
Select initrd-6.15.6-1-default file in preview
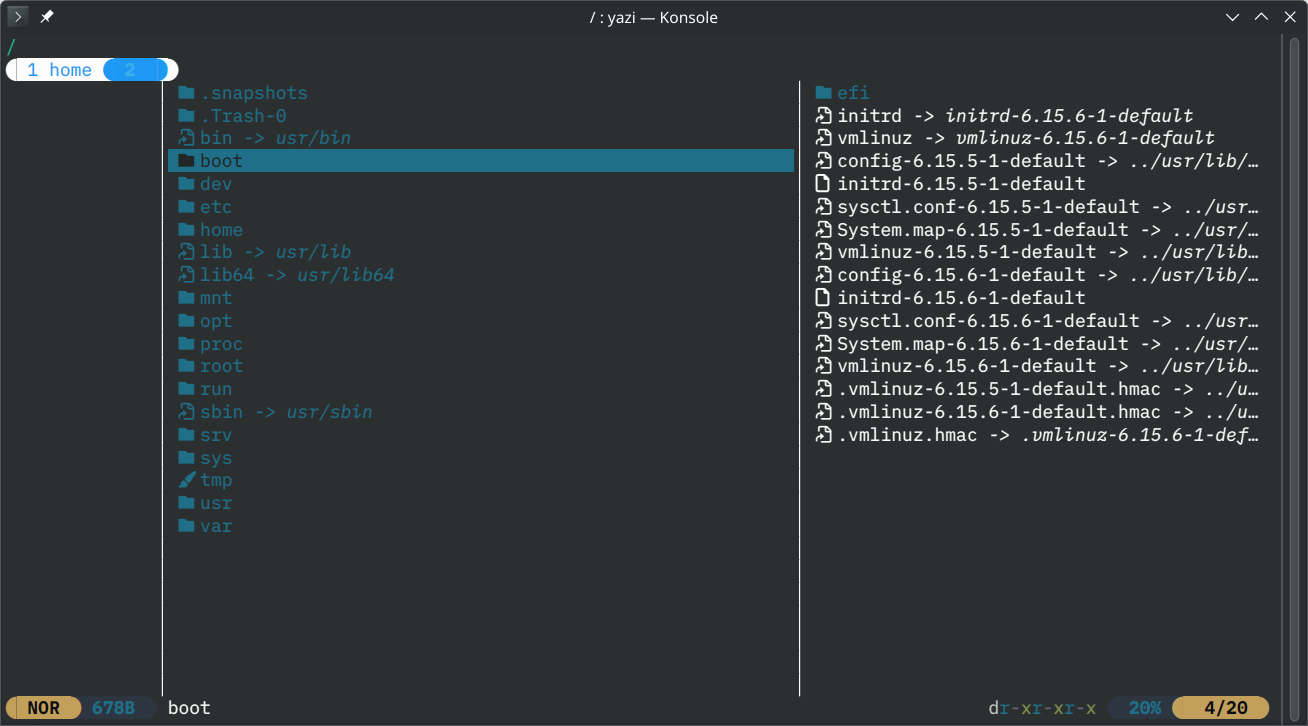(960, 298)
